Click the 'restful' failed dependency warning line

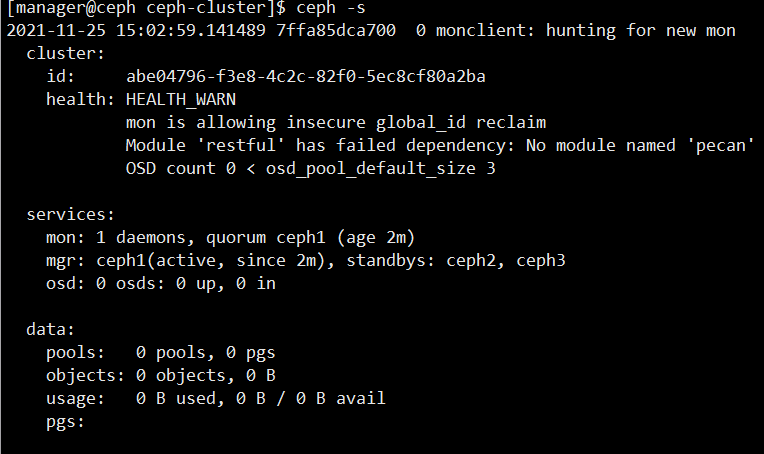pos(440,145)
